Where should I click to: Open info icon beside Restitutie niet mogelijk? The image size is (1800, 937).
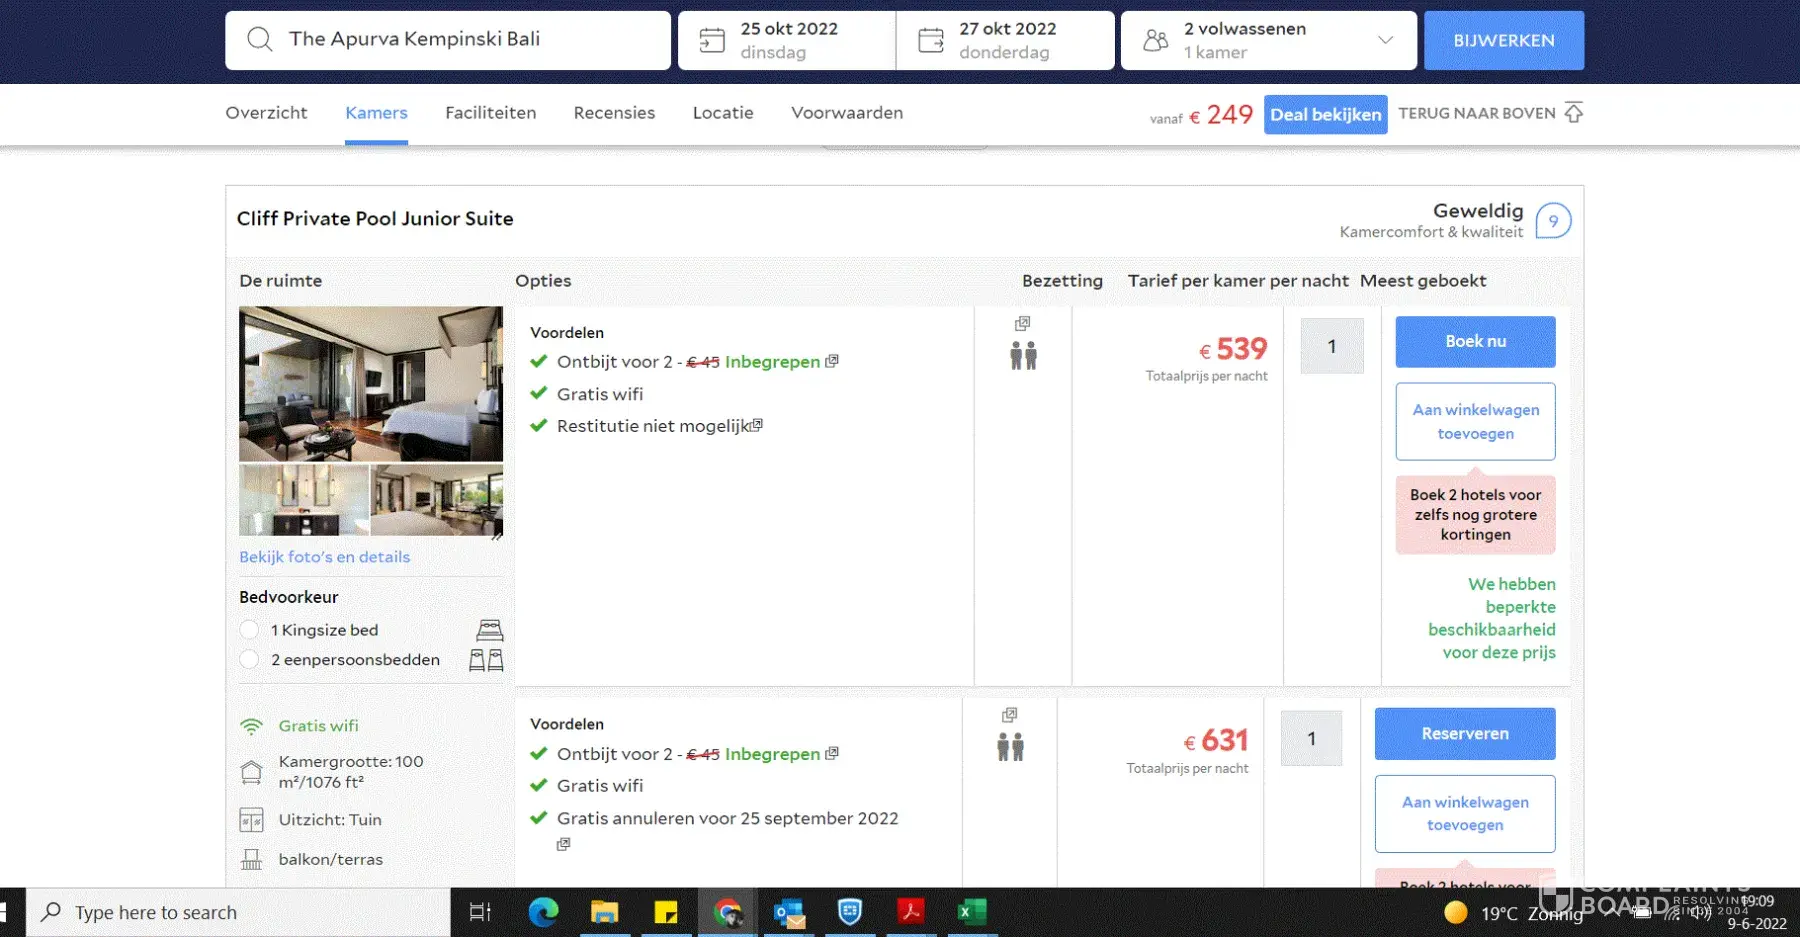pos(757,425)
